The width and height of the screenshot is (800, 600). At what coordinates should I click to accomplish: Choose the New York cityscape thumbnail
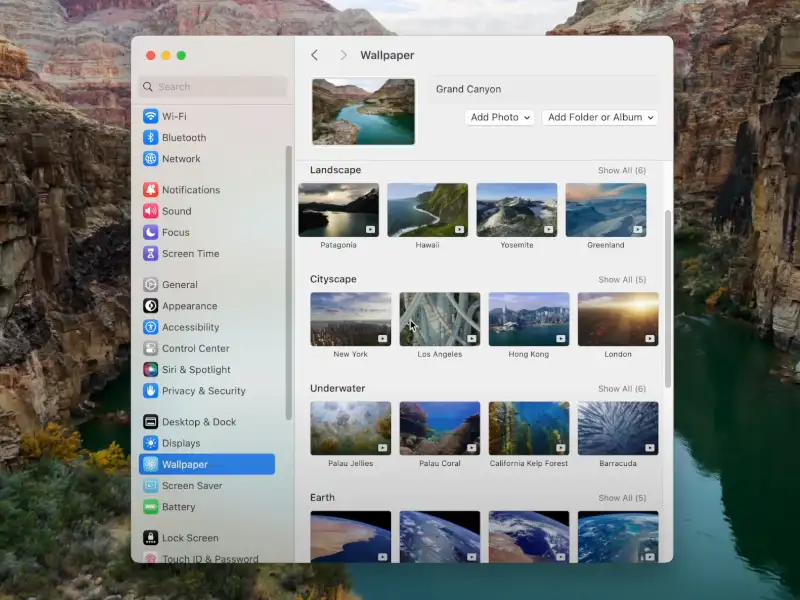coord(351,319)
